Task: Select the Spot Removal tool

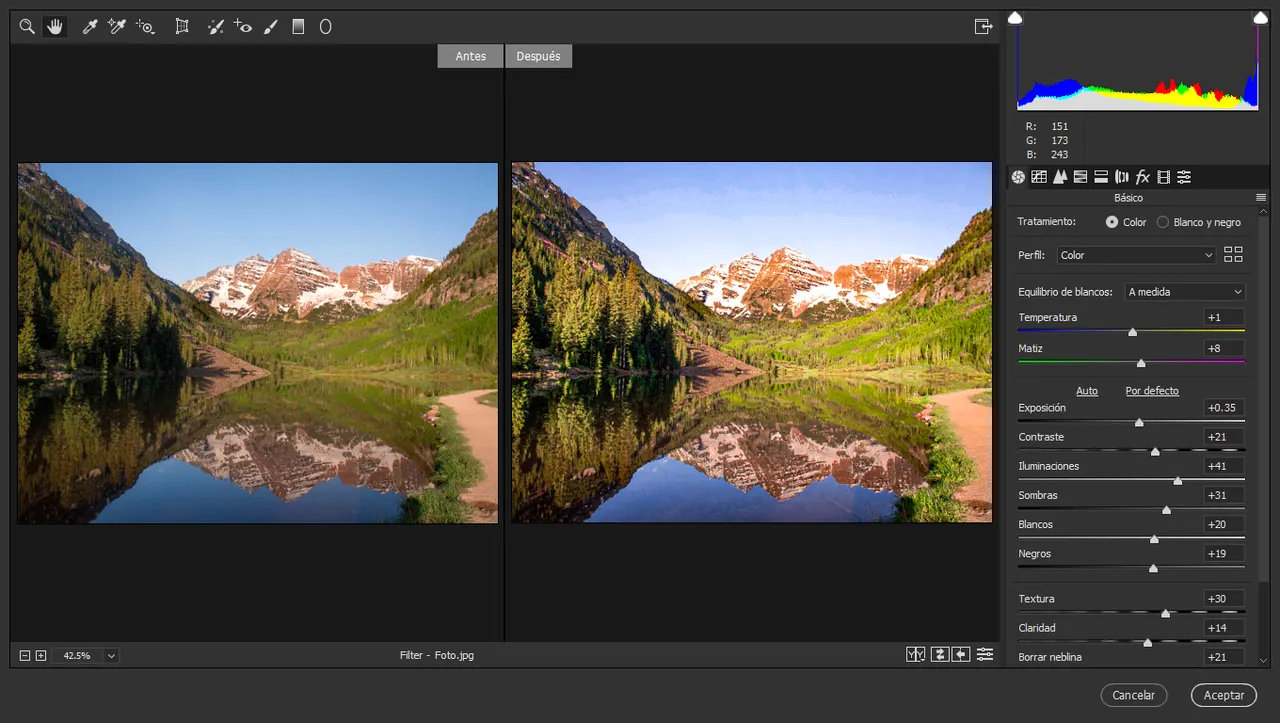Action: (x=215, y=27)
